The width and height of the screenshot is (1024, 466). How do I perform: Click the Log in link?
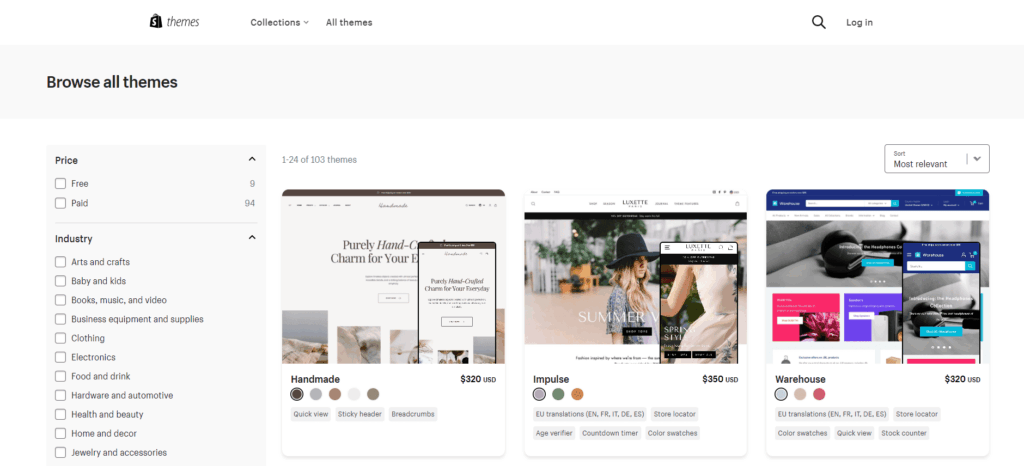(859, 22)
